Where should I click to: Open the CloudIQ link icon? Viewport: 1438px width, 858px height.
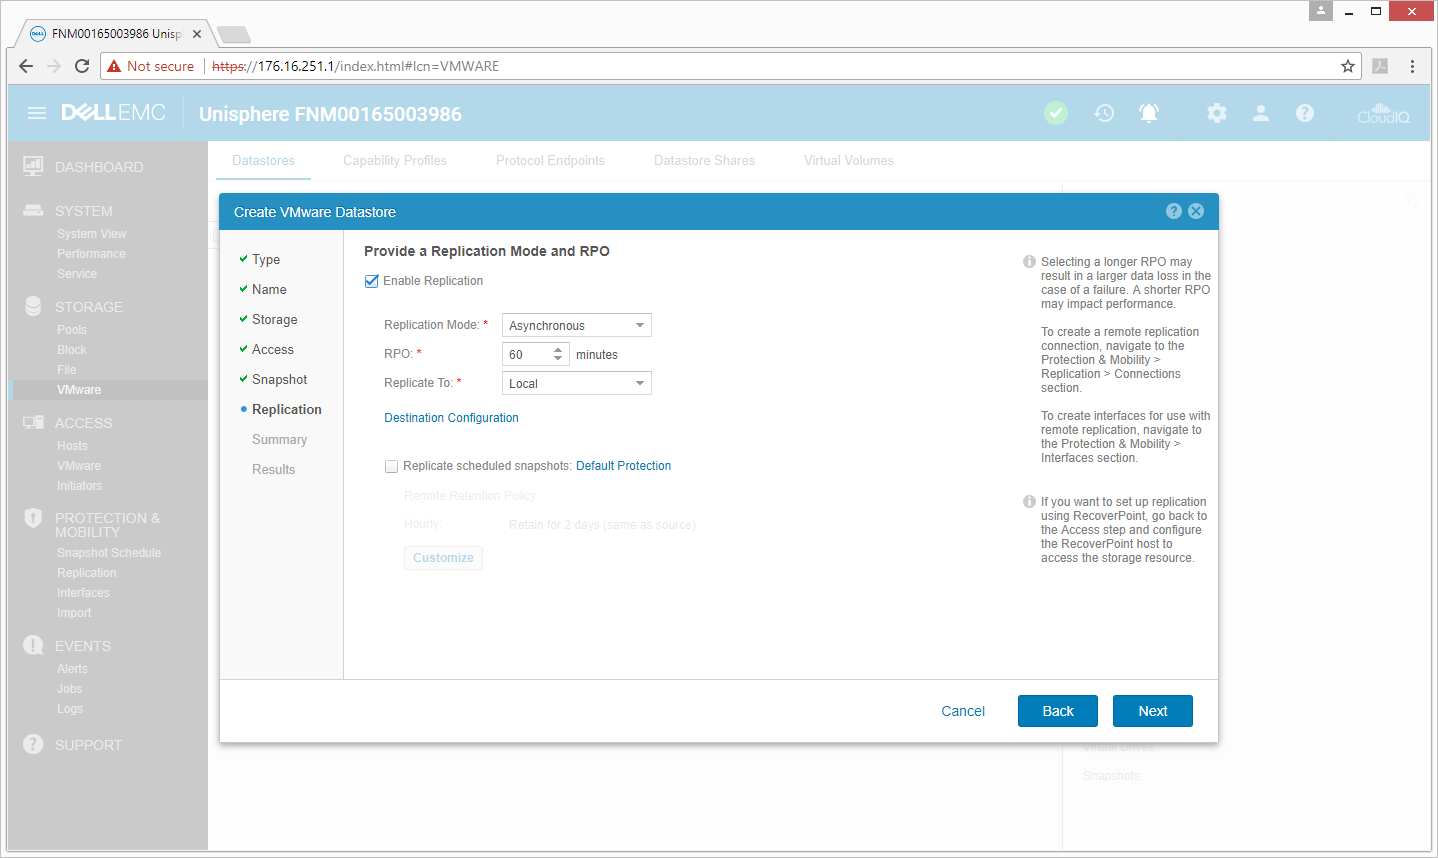click(1383, 113)
